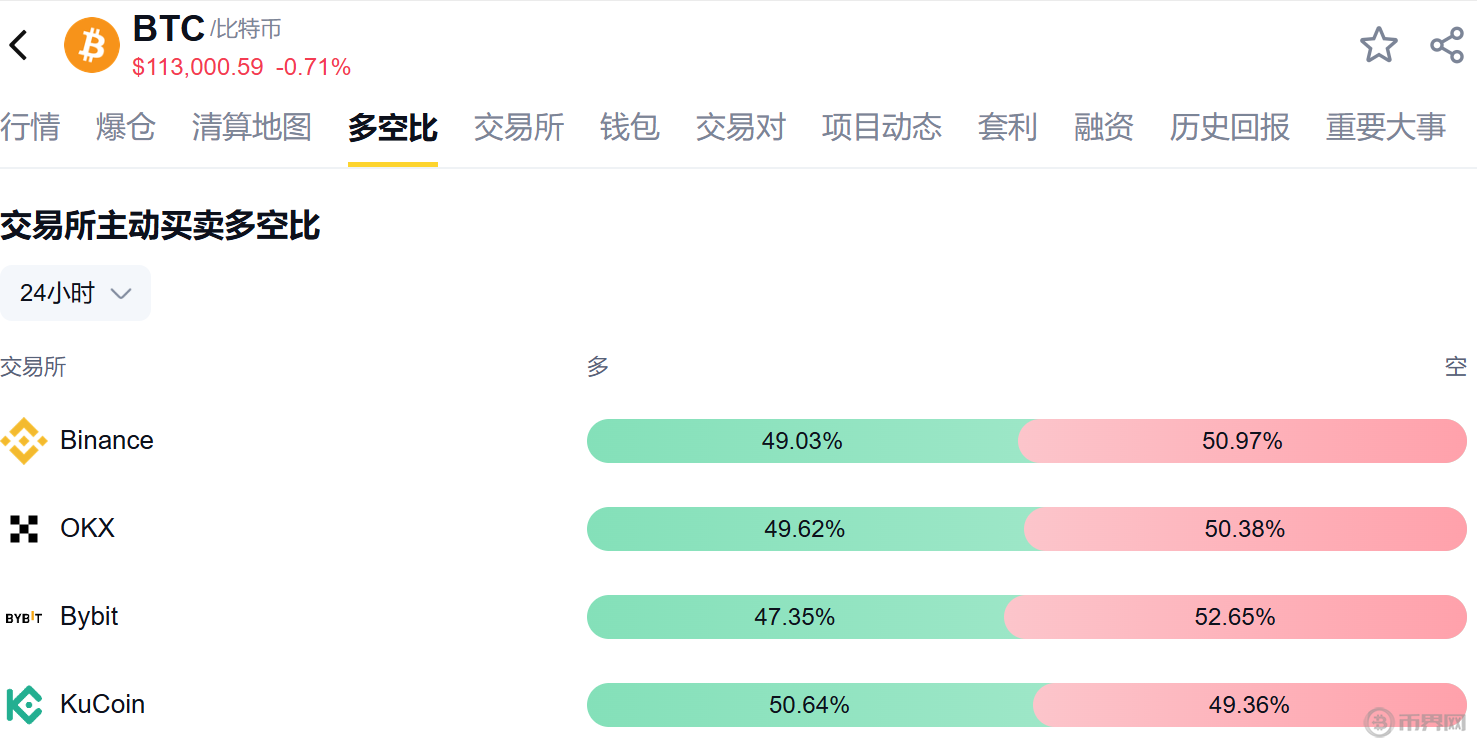Click the Binance exchange logo
The image size is (1477, 750).
(24, 441)
